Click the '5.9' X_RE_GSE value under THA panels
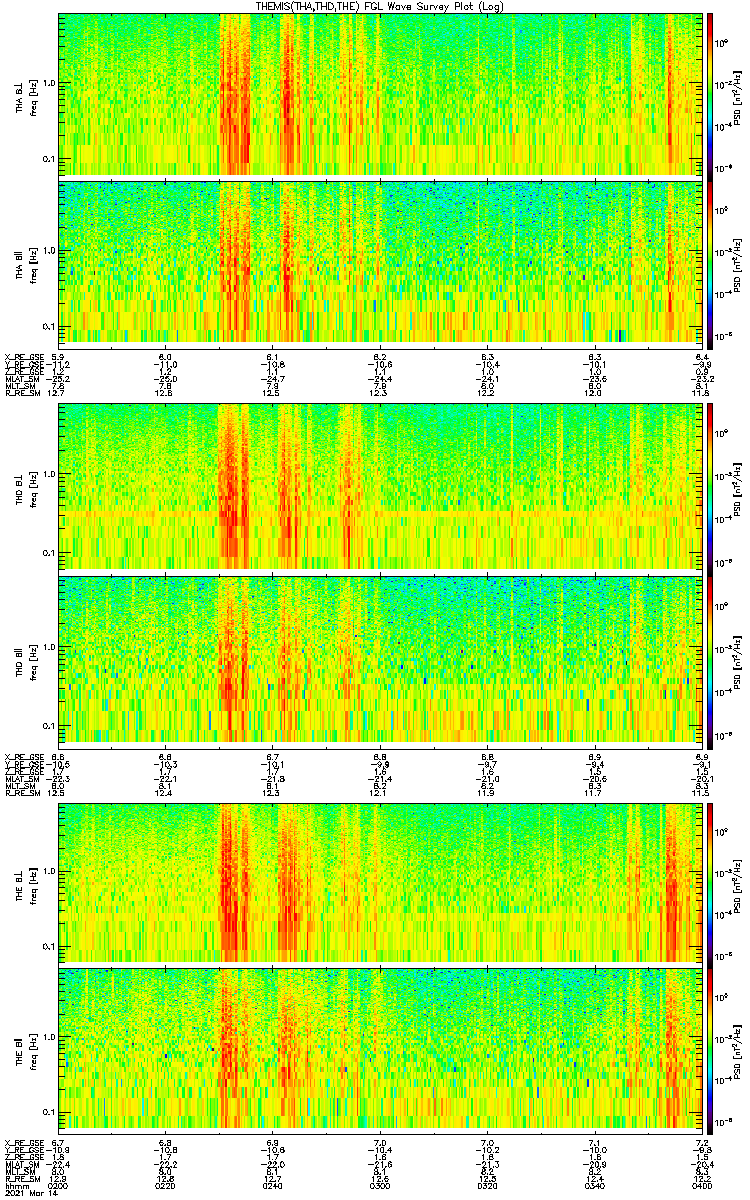This screenshot has width=750, height=1200. tap(59, 357)
